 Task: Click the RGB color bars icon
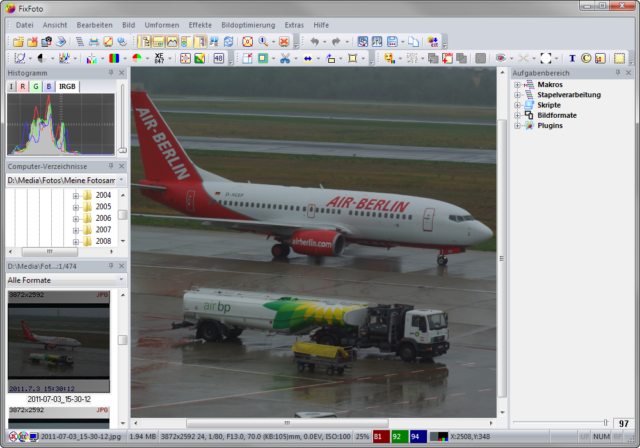(114, 58)
